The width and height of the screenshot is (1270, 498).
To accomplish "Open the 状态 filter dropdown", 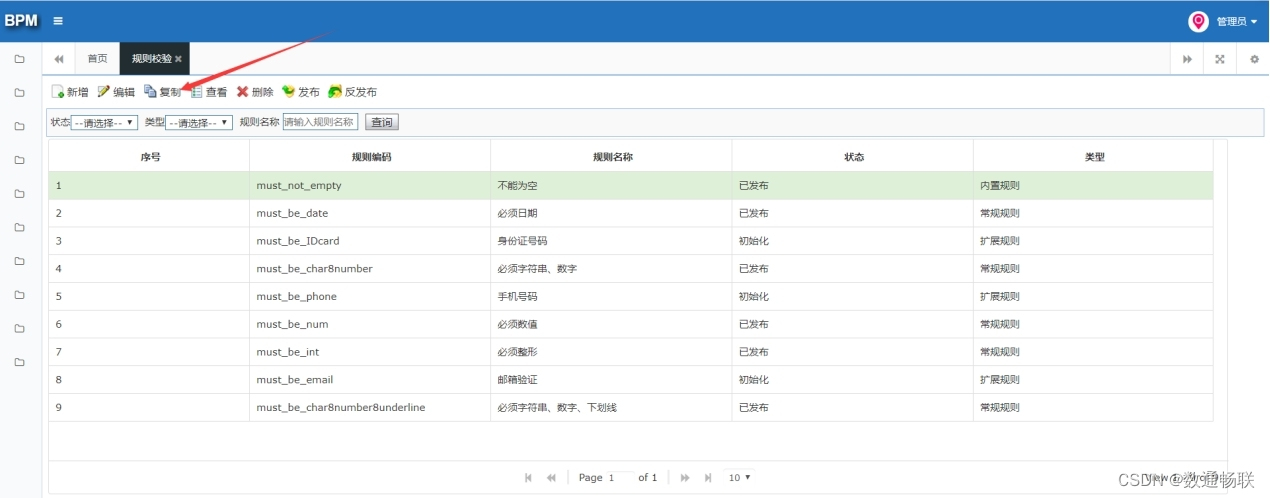I will pos(105,123).
